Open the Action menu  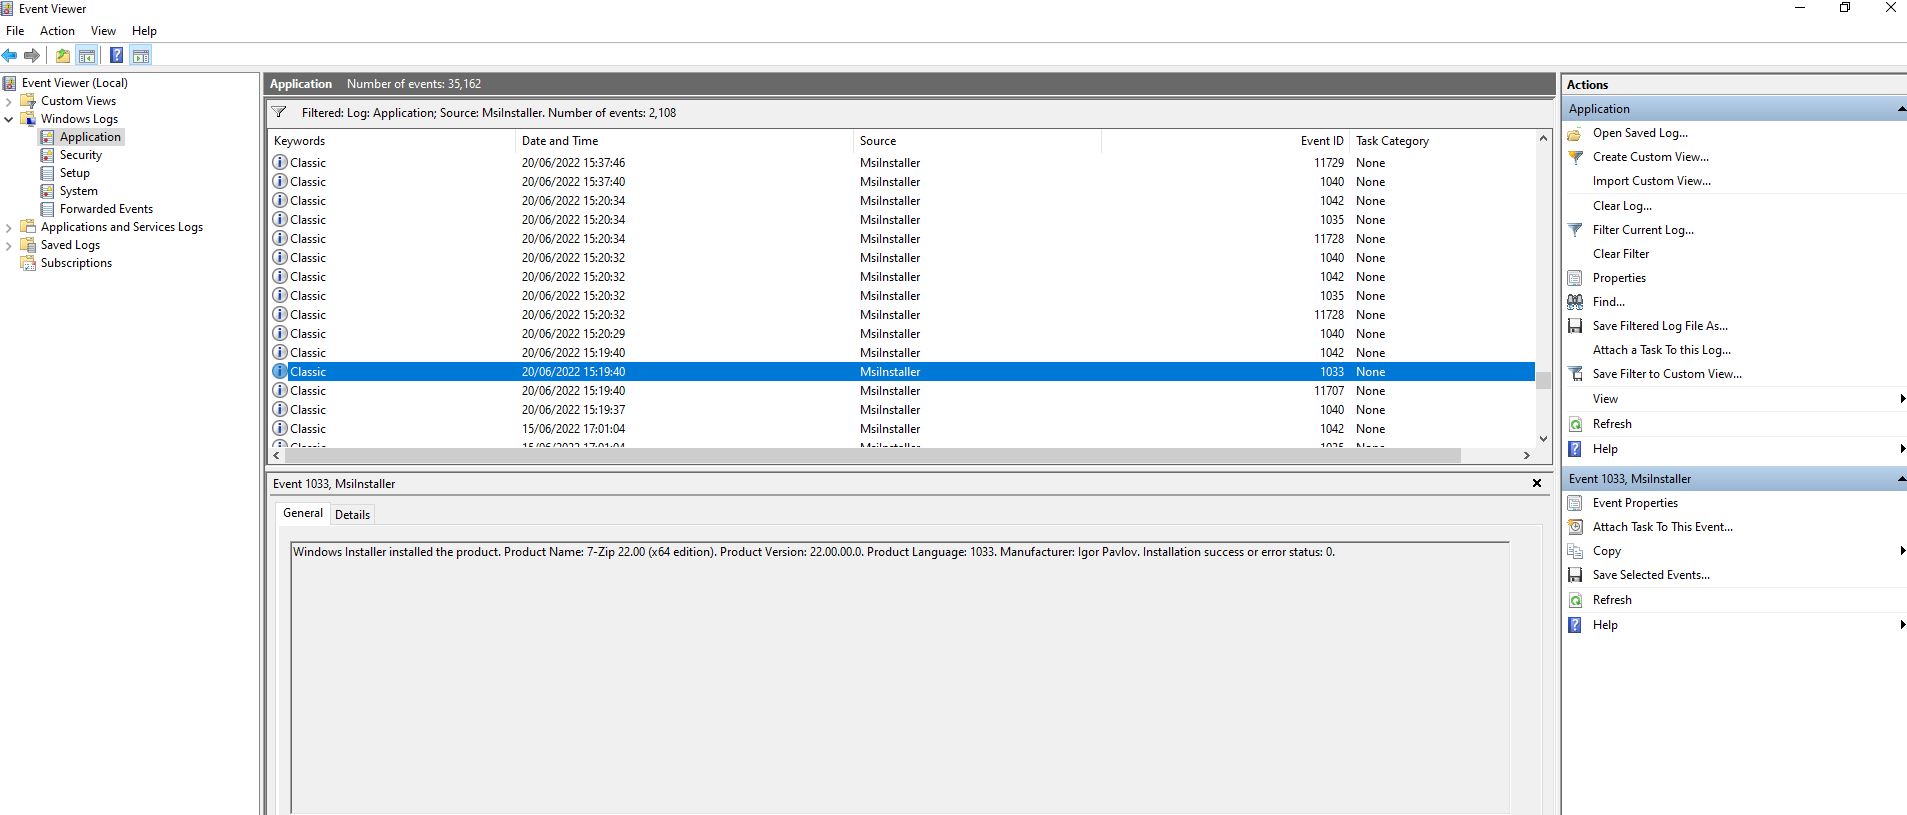(x=57, y=31)
